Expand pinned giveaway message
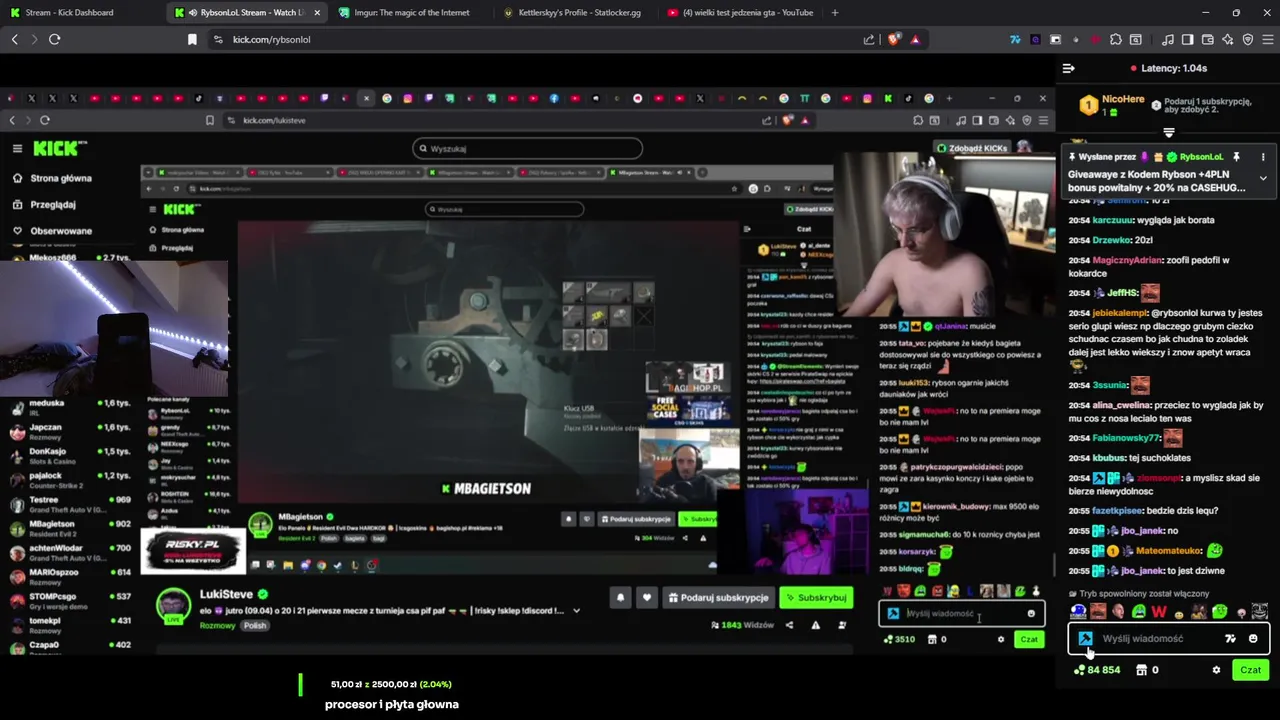 pyautogui.click(x=1263, y=178)
